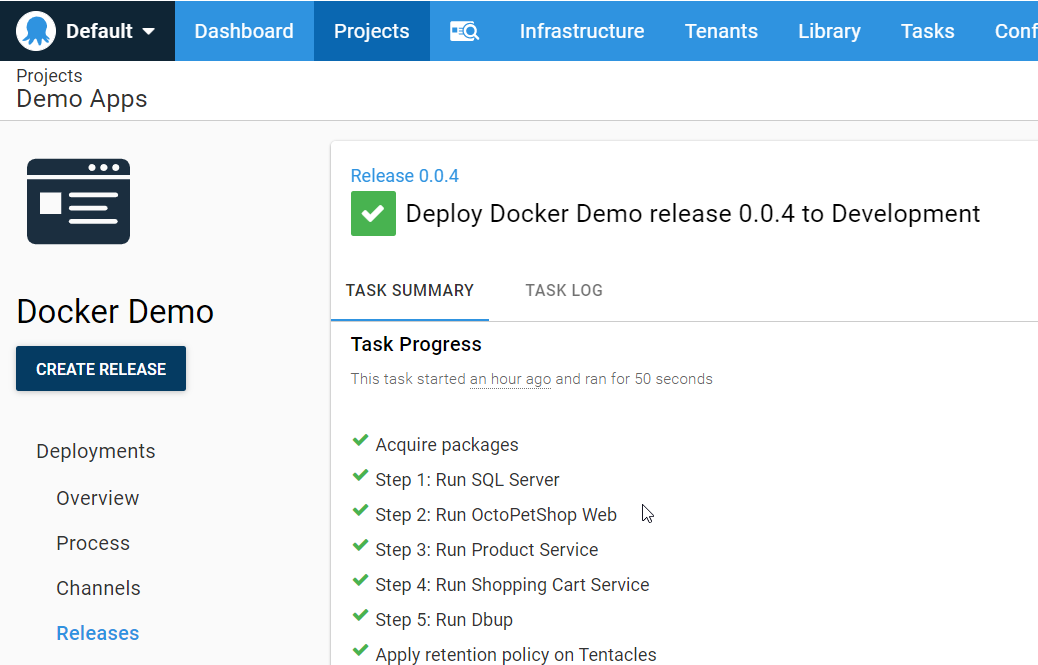Image resolution: width=1038 pixels, height=665 pixels.
Task: Click the green deployment success checkmark icon
Action: pyautogui.click(x=373, y=214)
